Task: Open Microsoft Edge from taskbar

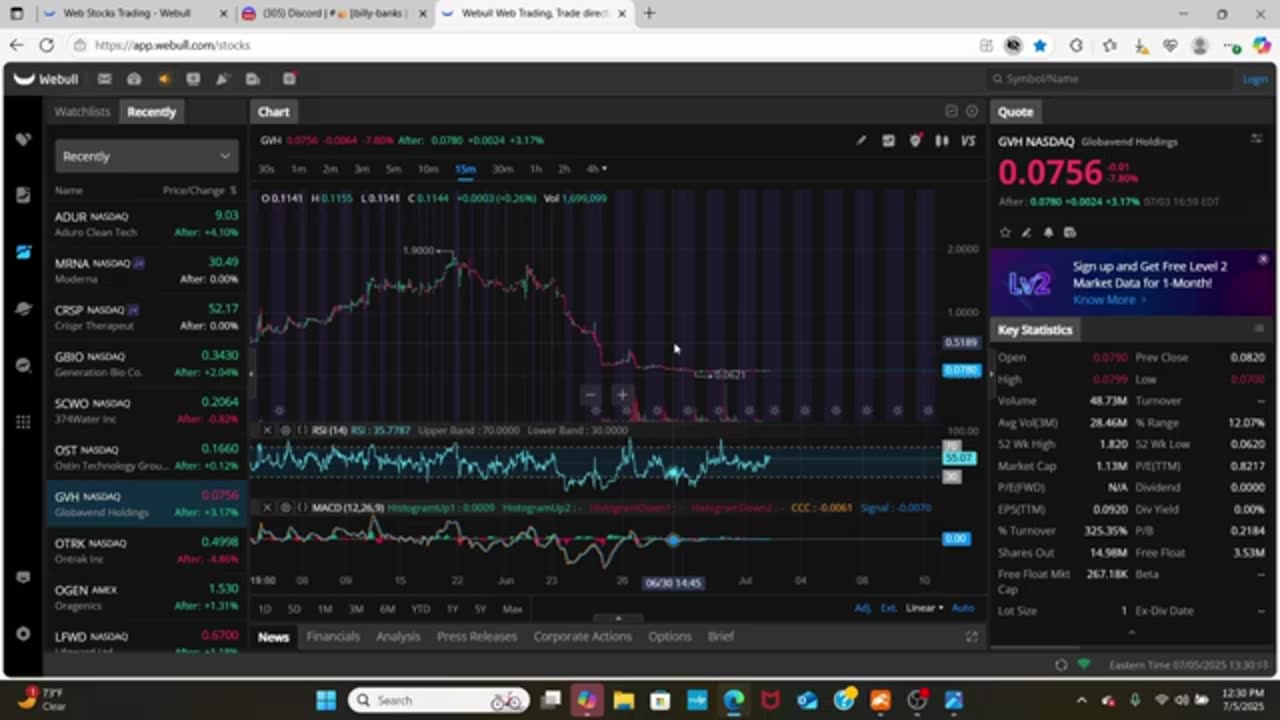Action: point(733,700)
